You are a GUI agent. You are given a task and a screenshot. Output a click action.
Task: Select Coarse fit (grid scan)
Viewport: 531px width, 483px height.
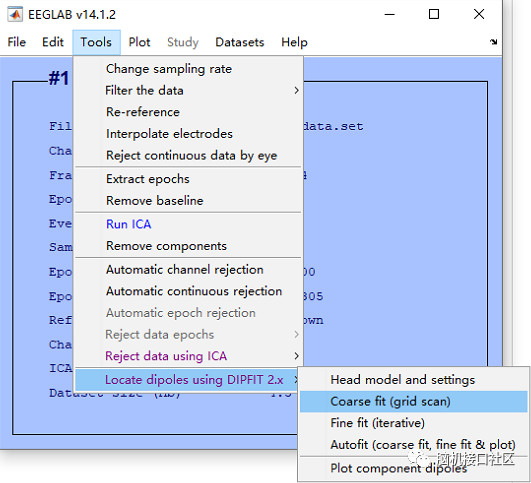tap(413, 401)
